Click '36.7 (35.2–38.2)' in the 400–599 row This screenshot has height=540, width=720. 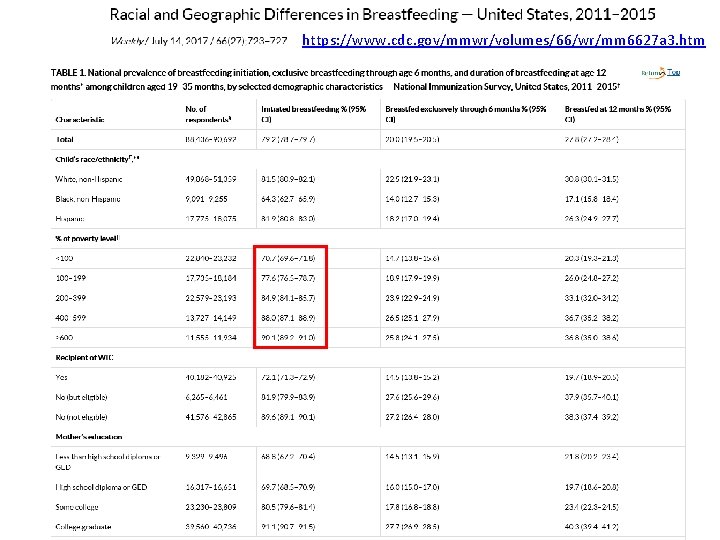click(x=591, y=318)
